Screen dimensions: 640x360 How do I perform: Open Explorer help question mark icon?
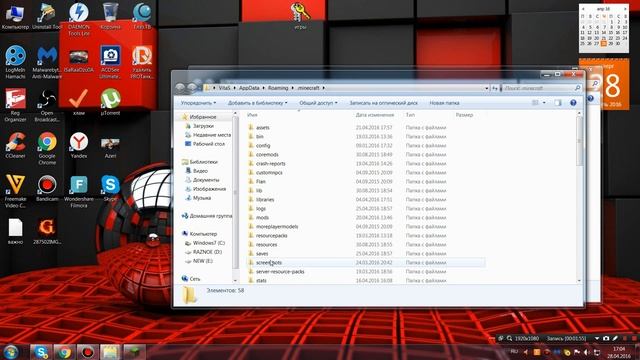point(573,103)
